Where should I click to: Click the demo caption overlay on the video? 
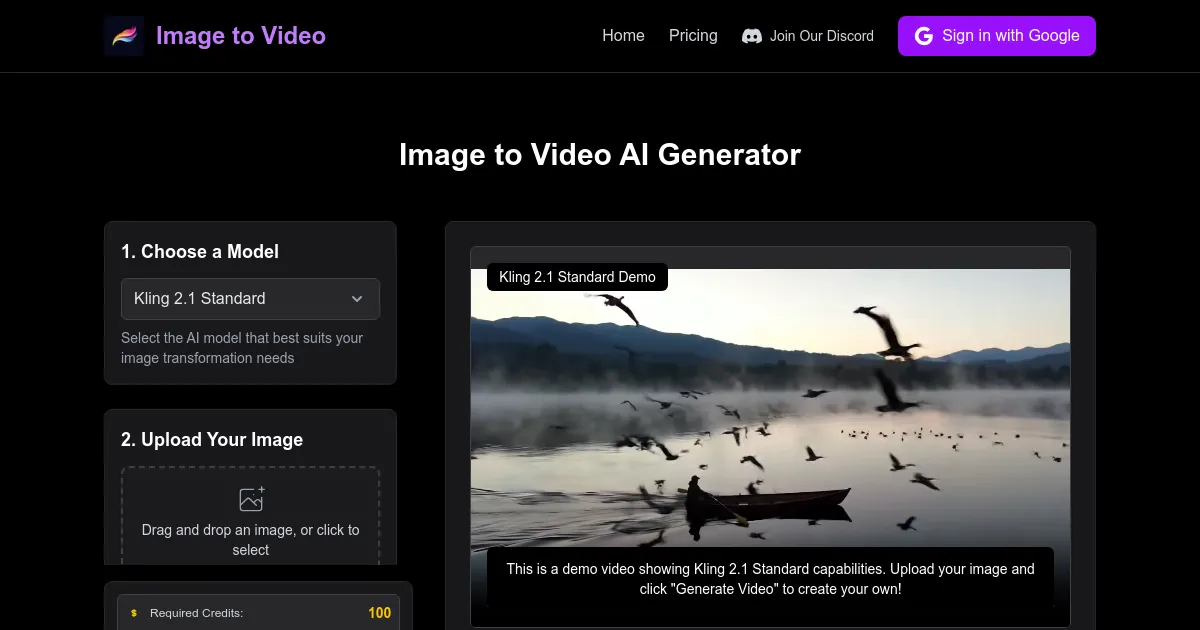[x=771, y=578]
